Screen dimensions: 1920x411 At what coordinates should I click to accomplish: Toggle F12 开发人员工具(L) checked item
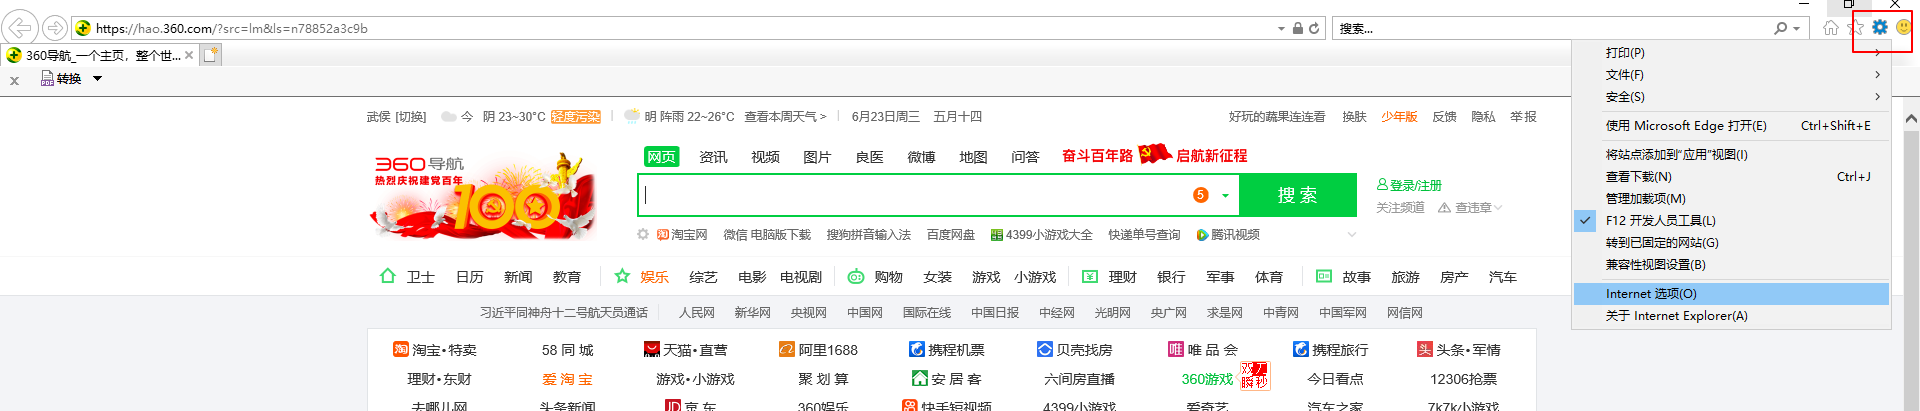(1731, 221)
